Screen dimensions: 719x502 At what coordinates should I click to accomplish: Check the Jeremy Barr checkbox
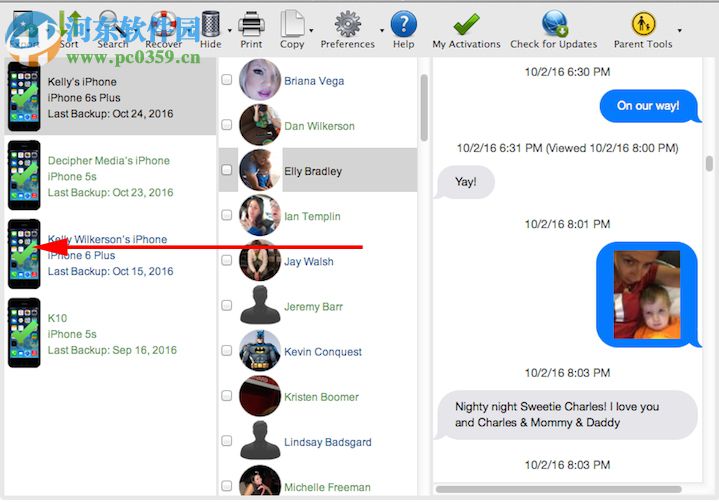click(227, 305)
